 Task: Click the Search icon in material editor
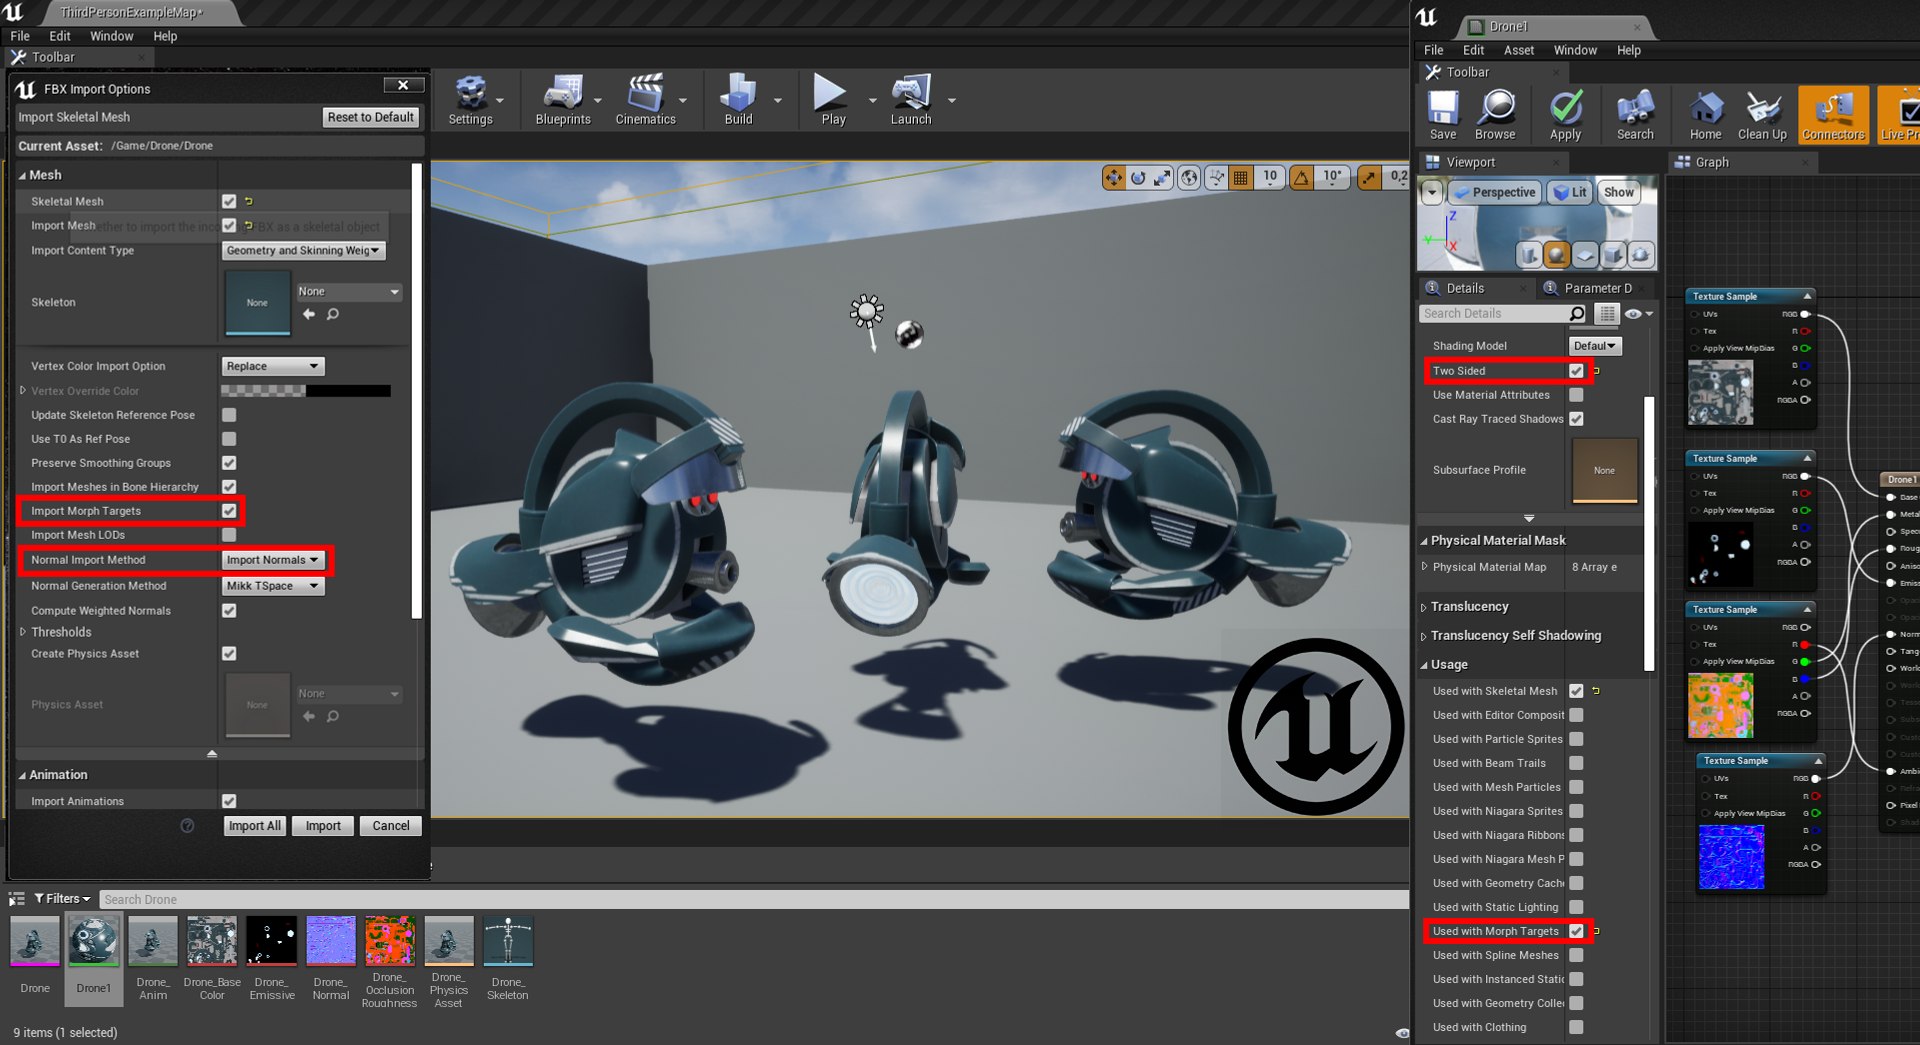pos(1635,115)
